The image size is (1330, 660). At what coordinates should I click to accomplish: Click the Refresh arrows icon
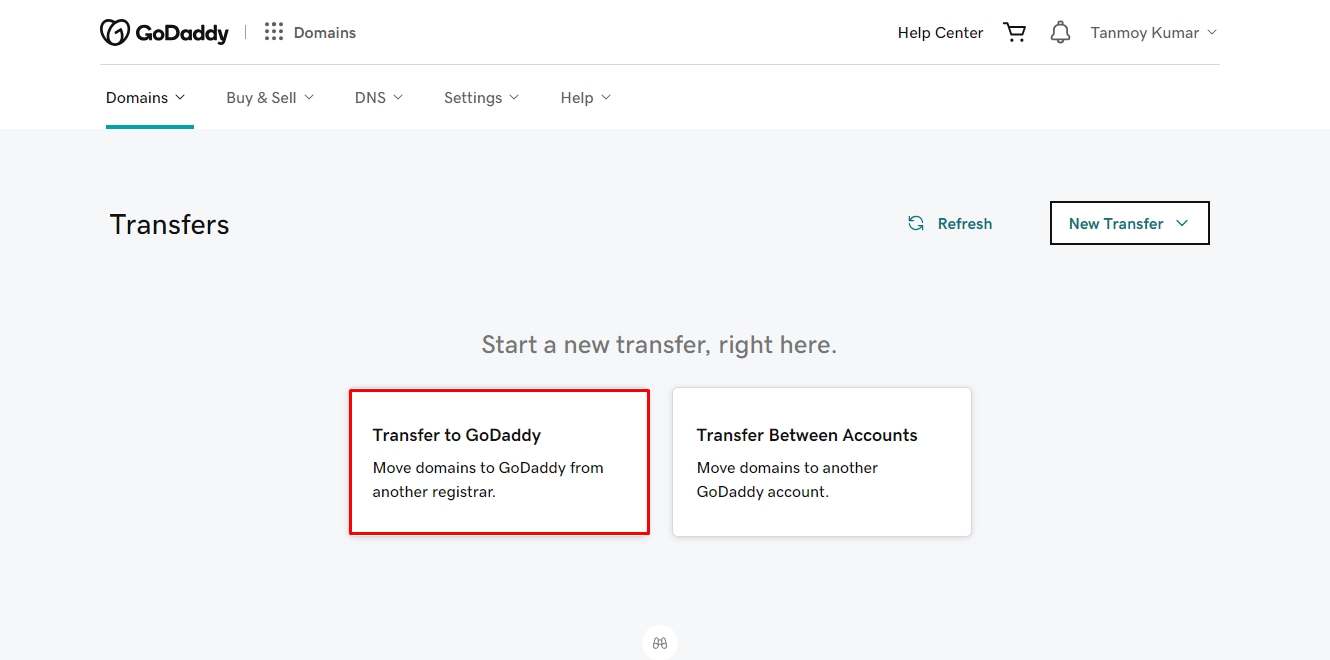pos(915,223)
